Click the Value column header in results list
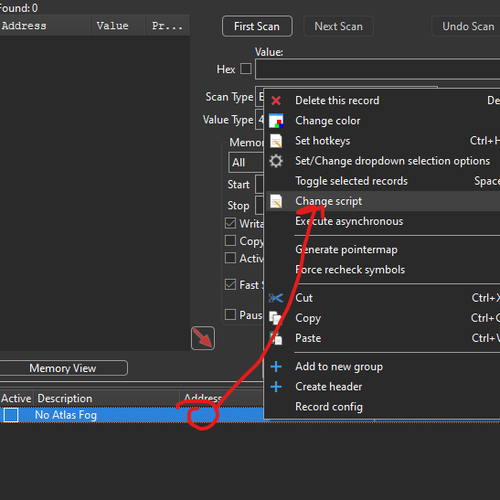Screen dimensions: 500x500 [x=118, y=26]
